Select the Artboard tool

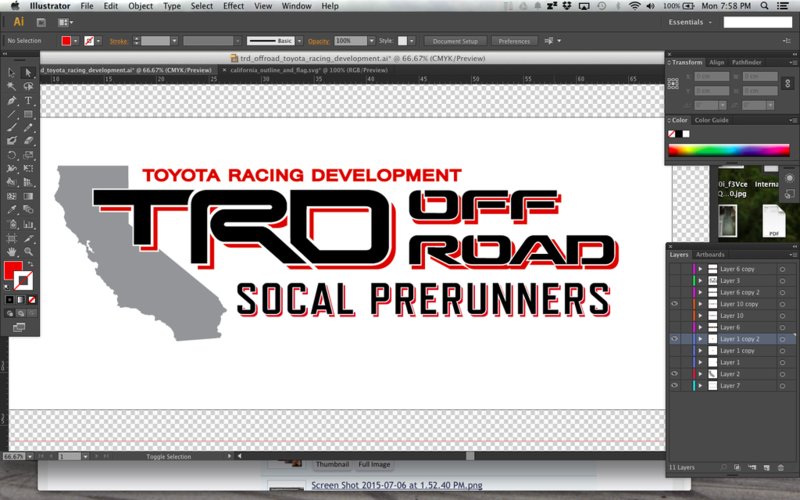point(11,238)
